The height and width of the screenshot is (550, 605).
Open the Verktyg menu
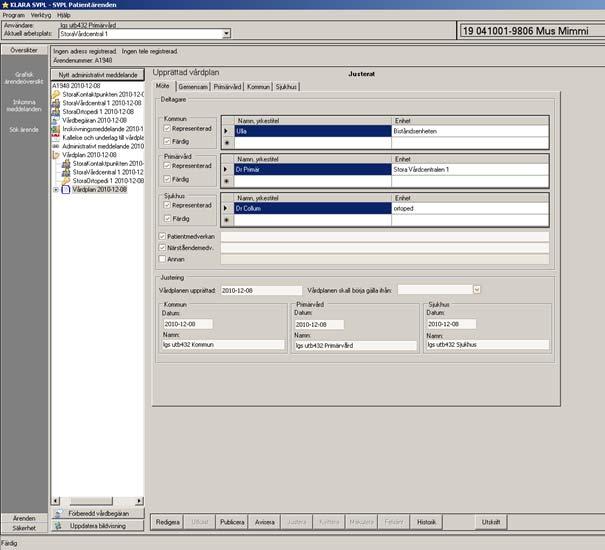coord(41,15)
